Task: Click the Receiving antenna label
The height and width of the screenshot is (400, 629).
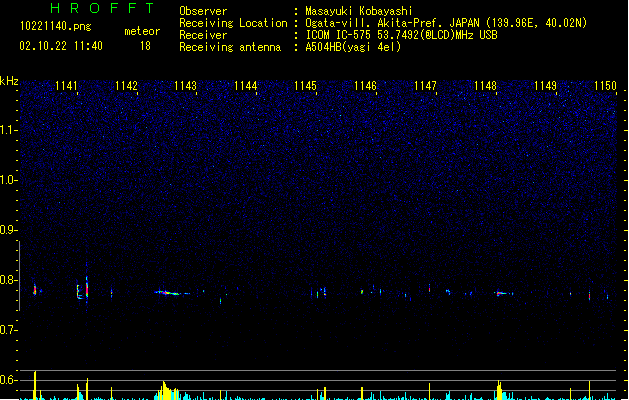Action: pyautogui.click(x=230, y=47)
